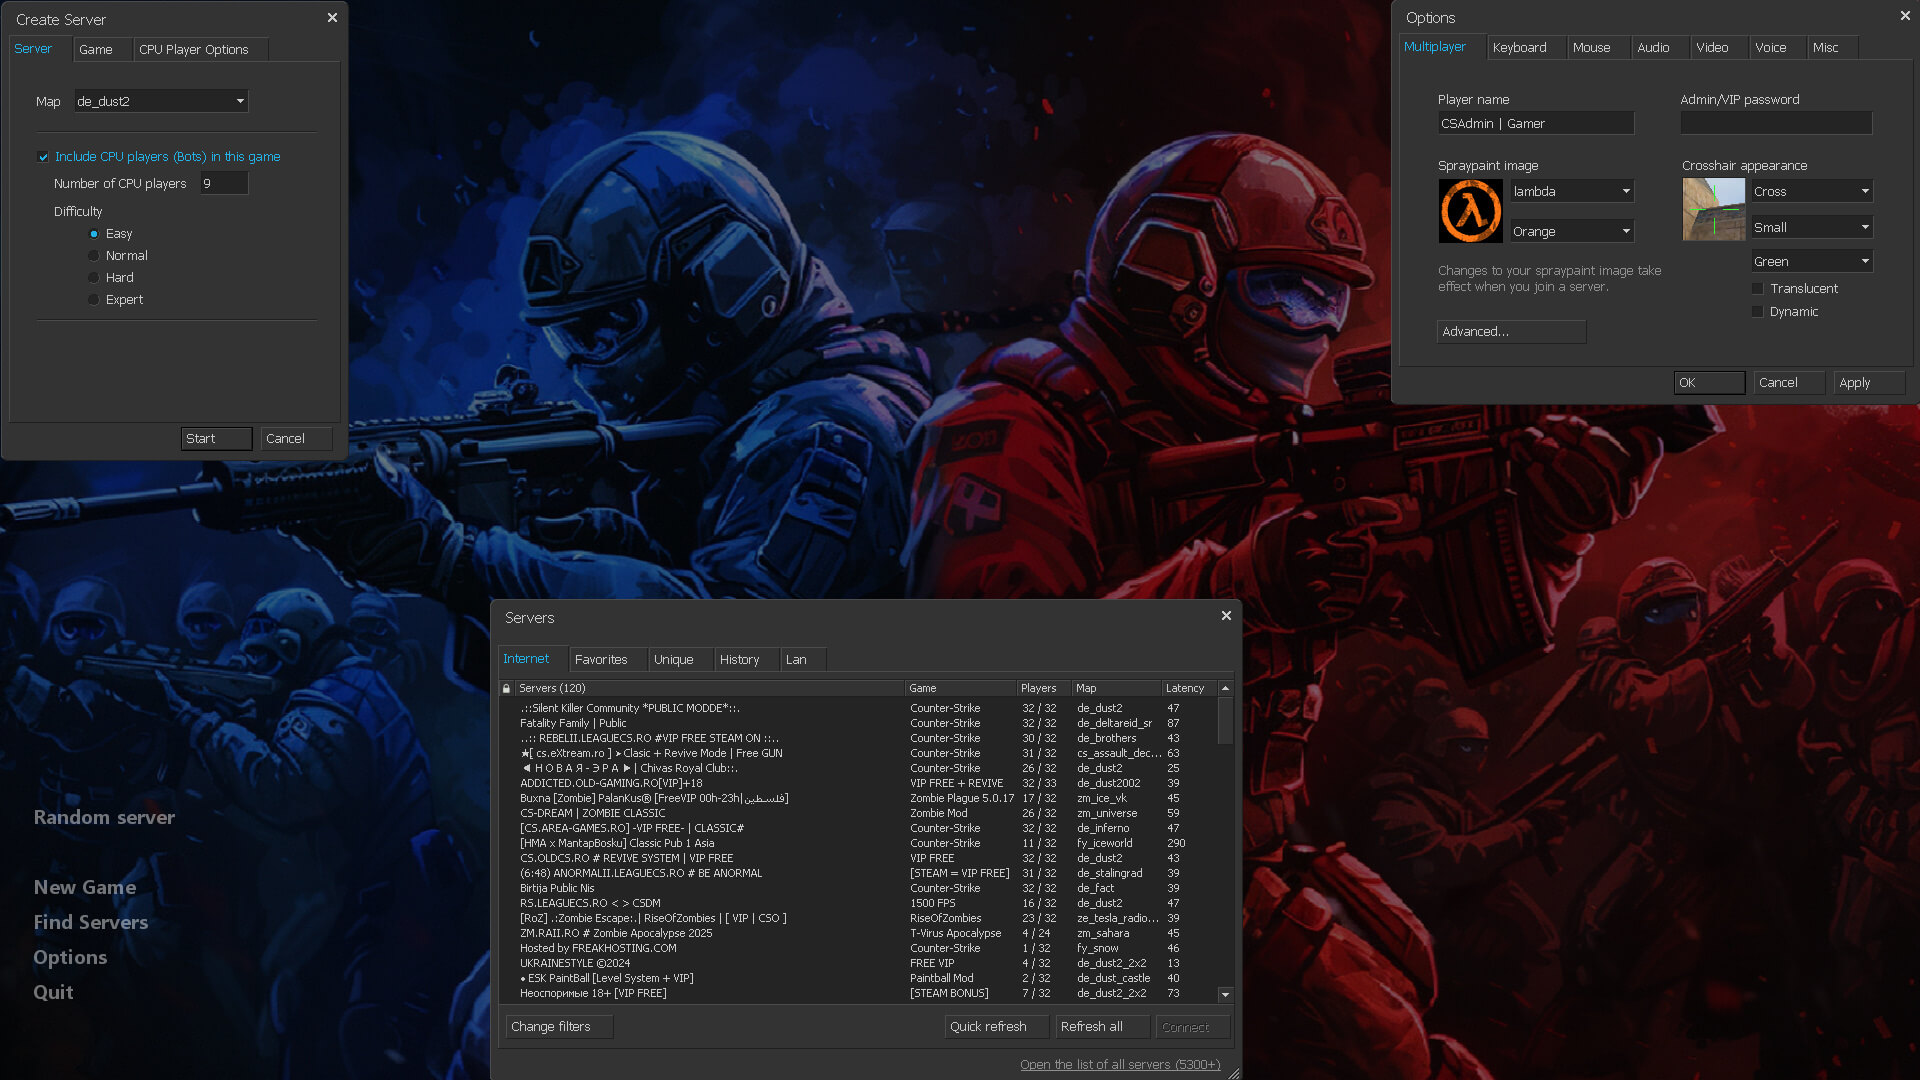
Task: Click Cancel in Options window
Action: point(1789,383)
